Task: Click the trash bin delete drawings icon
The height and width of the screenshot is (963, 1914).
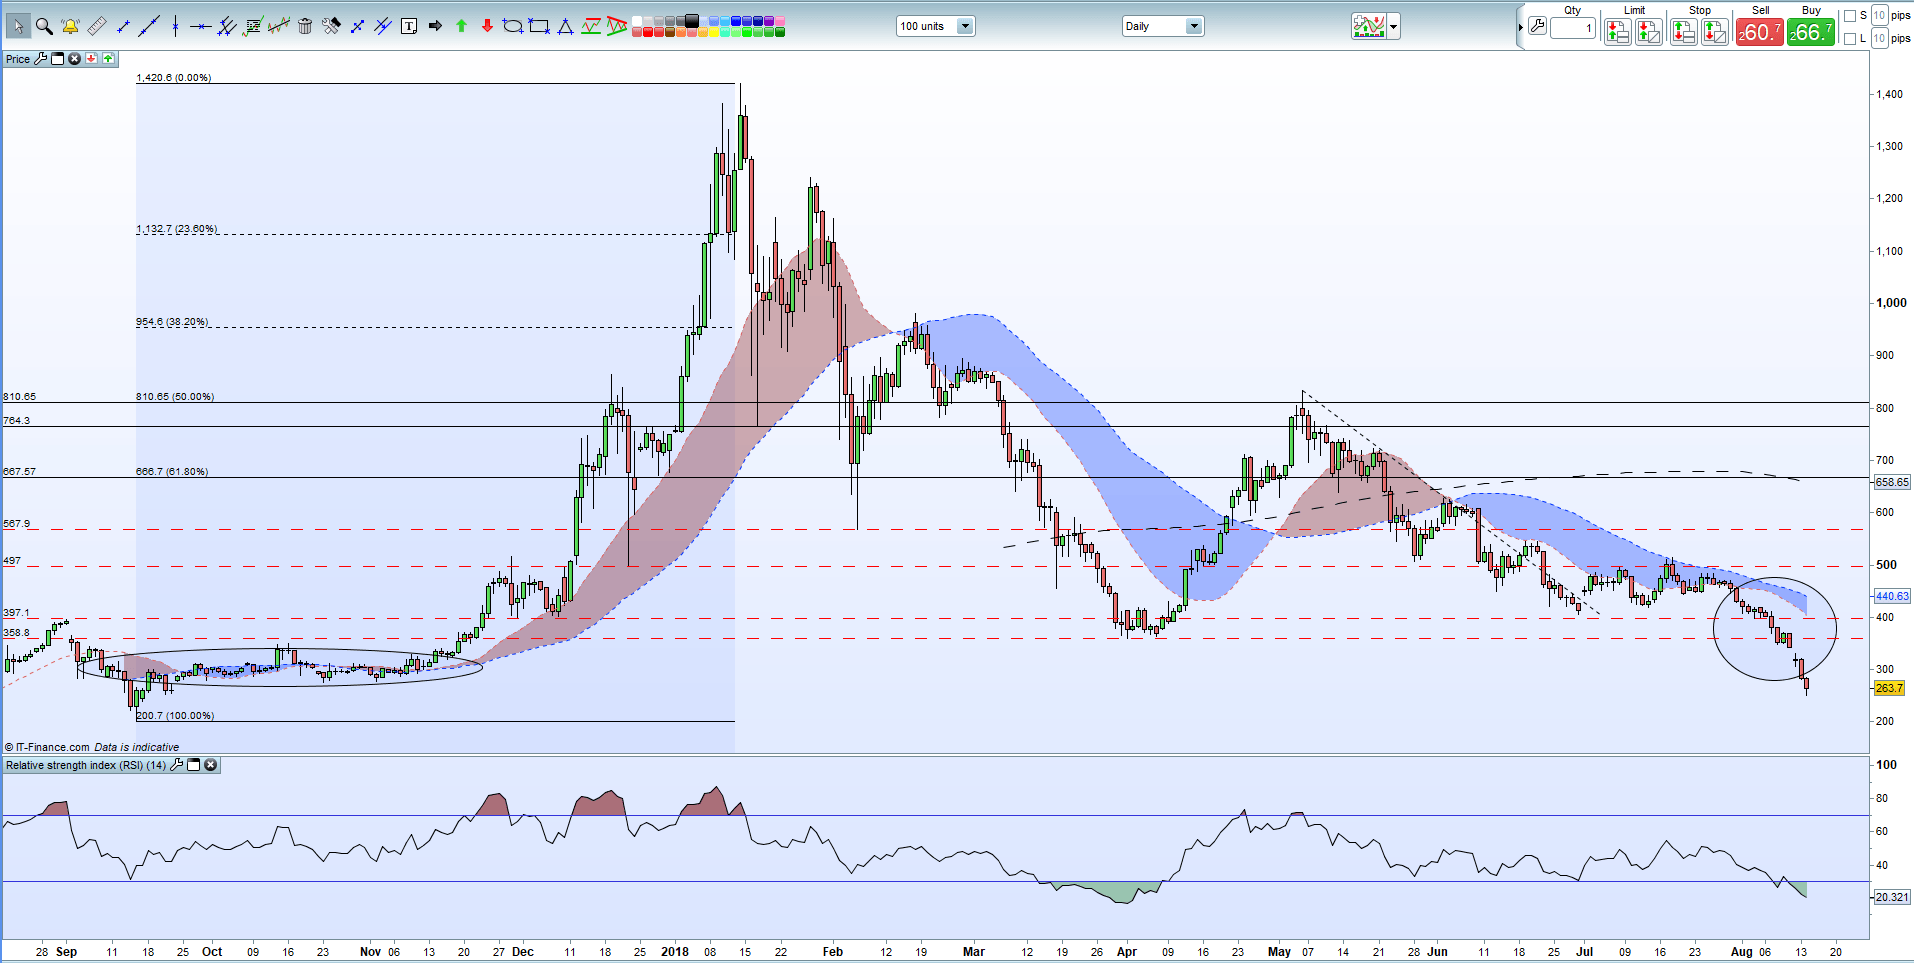Action: (305, 26)
